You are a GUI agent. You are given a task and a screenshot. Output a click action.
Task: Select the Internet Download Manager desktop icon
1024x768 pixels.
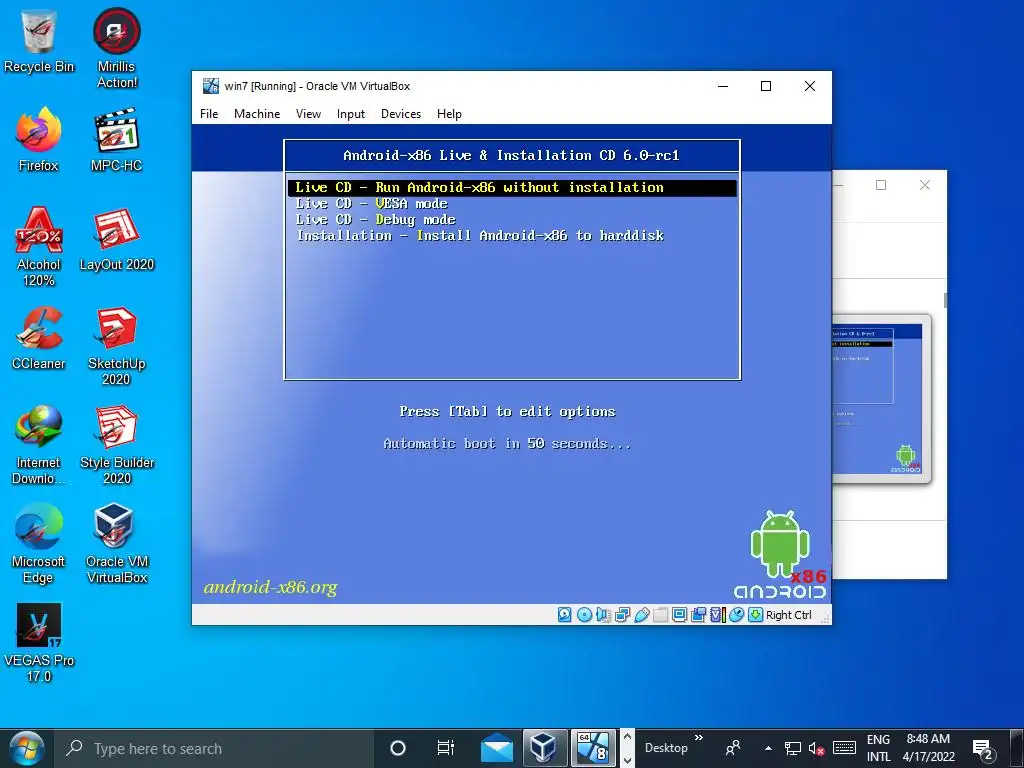[x=39, y=445]
